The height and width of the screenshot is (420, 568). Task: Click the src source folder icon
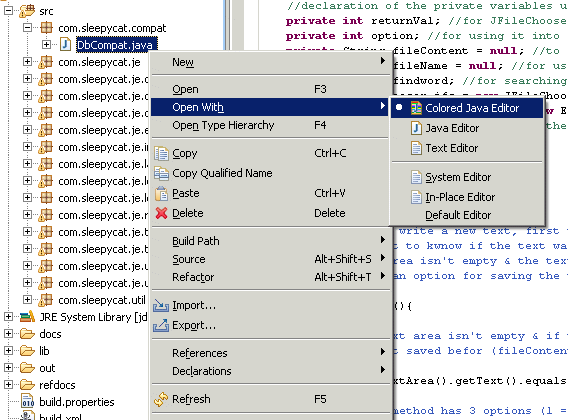(x=26, y=11)
